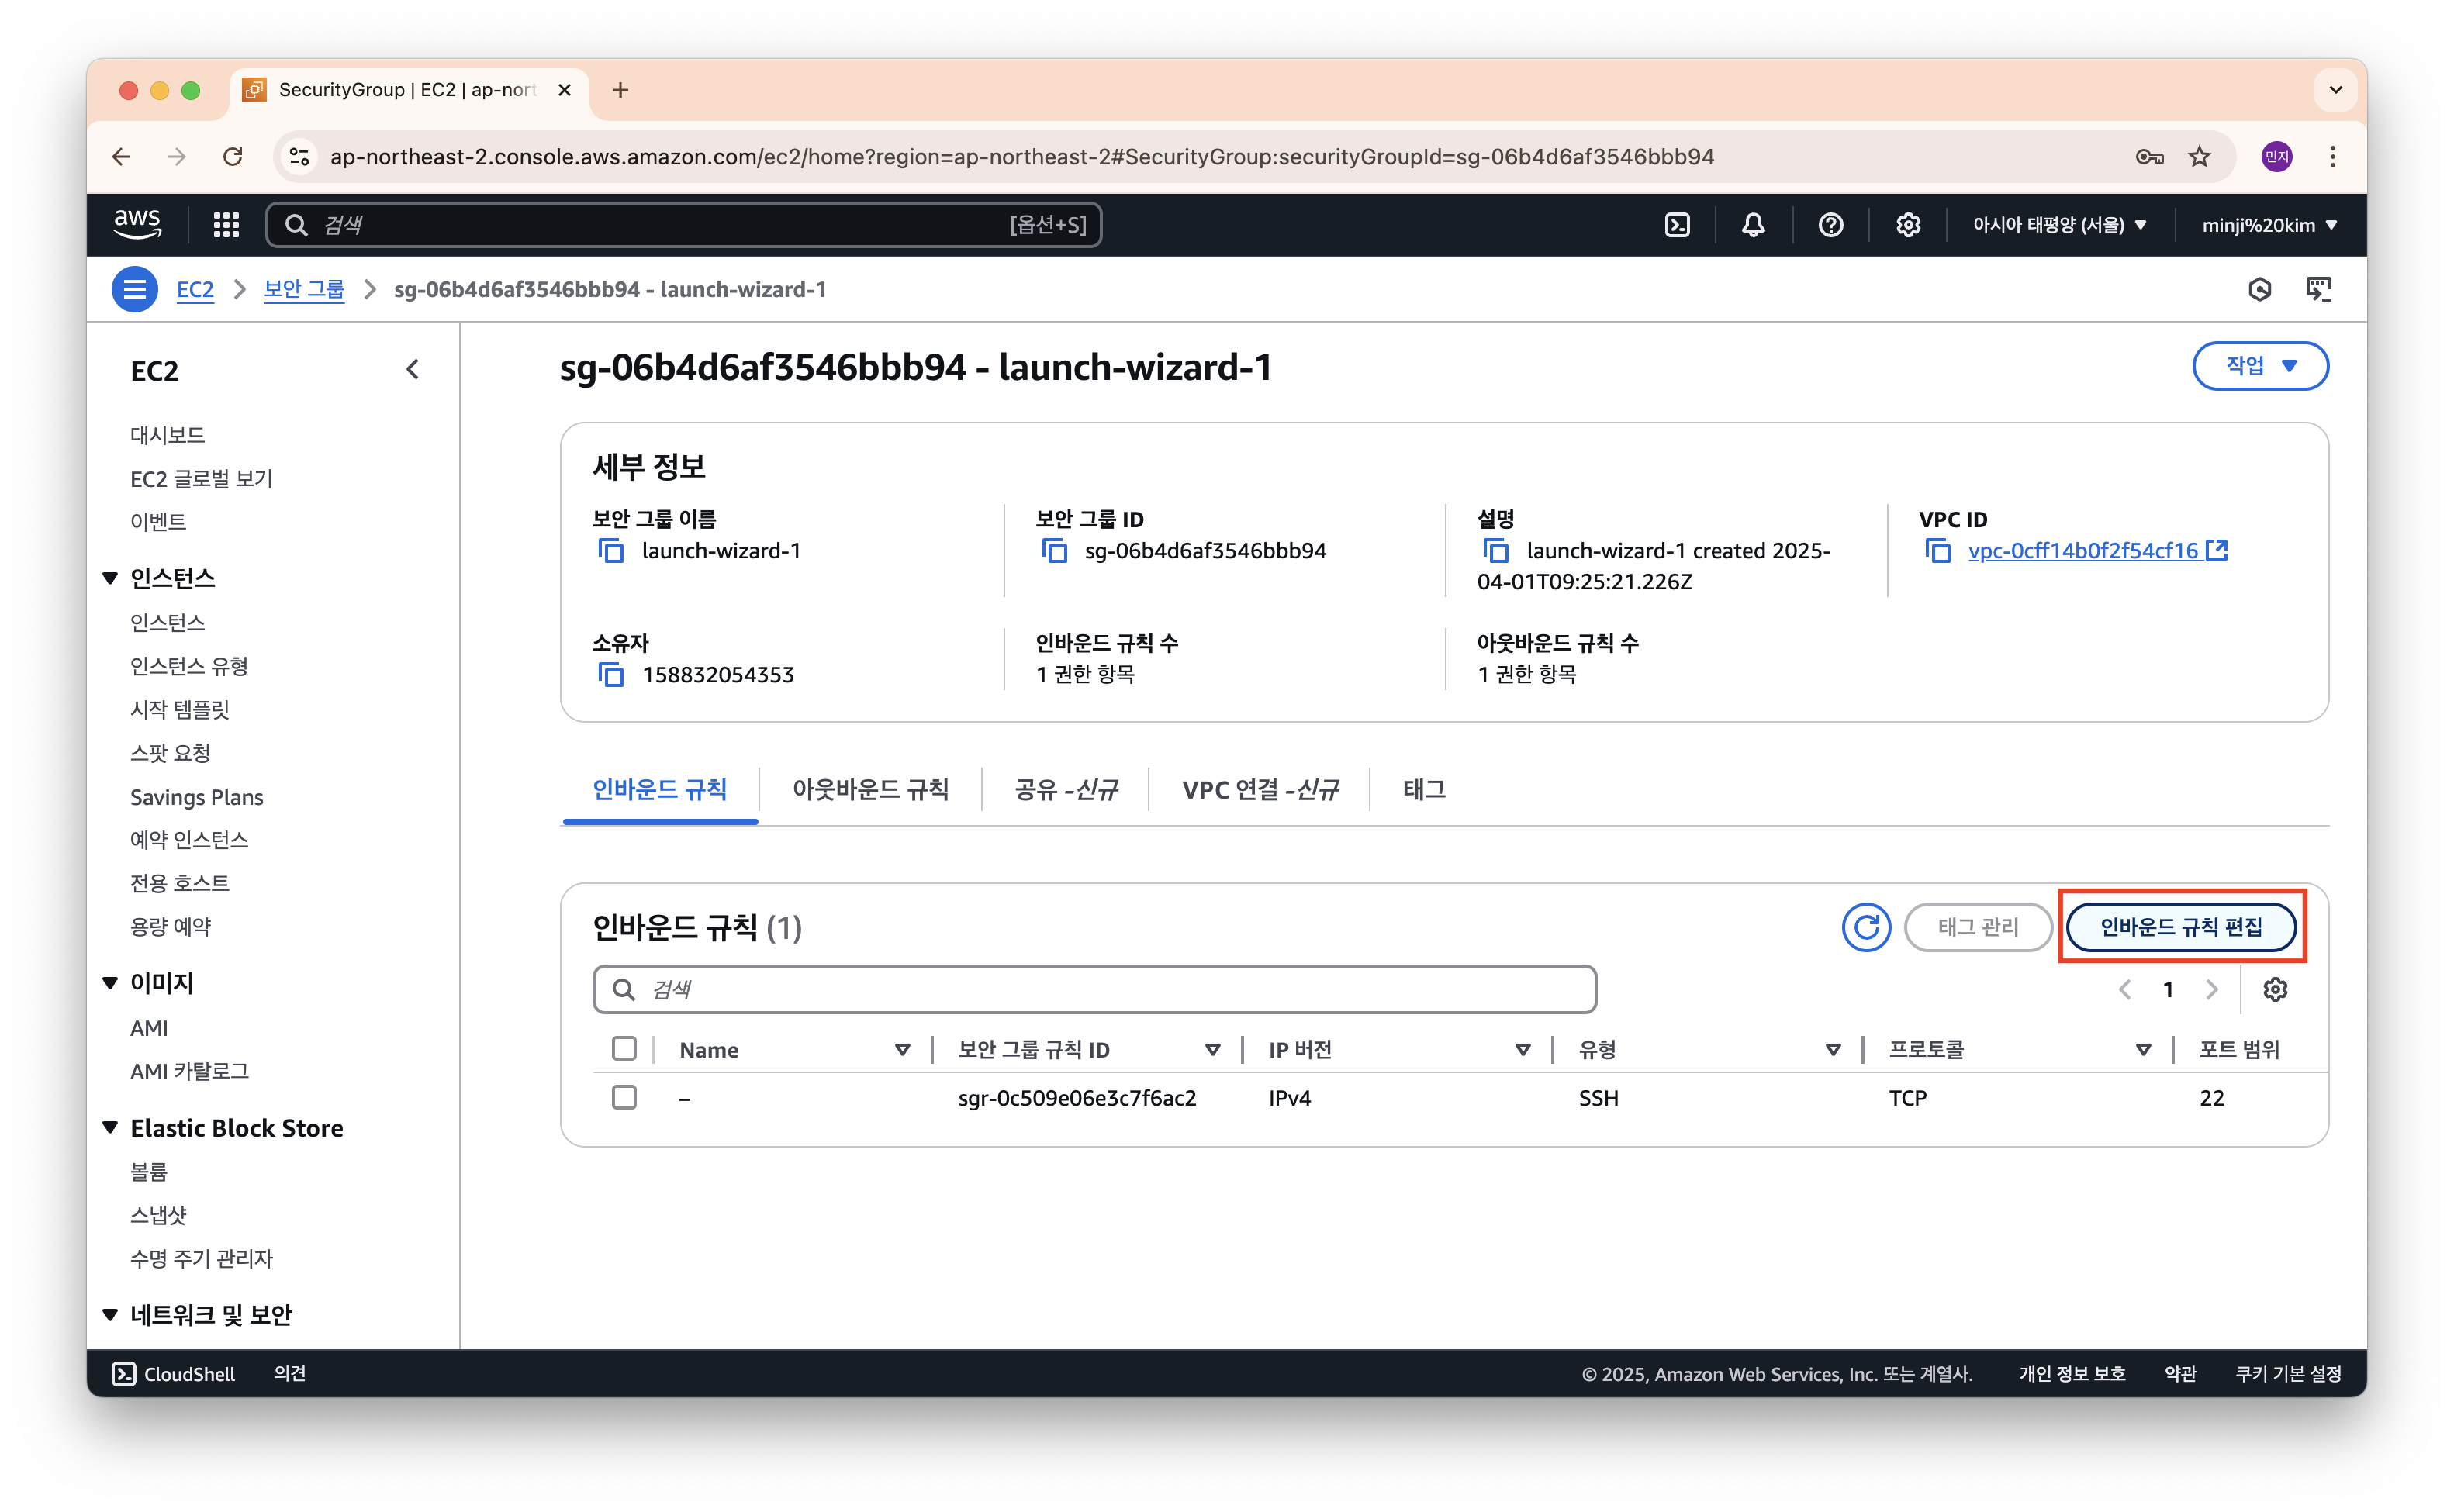
Task: Collapse the 네트워크 및 보안 section
Action: tap(110, 1315)
